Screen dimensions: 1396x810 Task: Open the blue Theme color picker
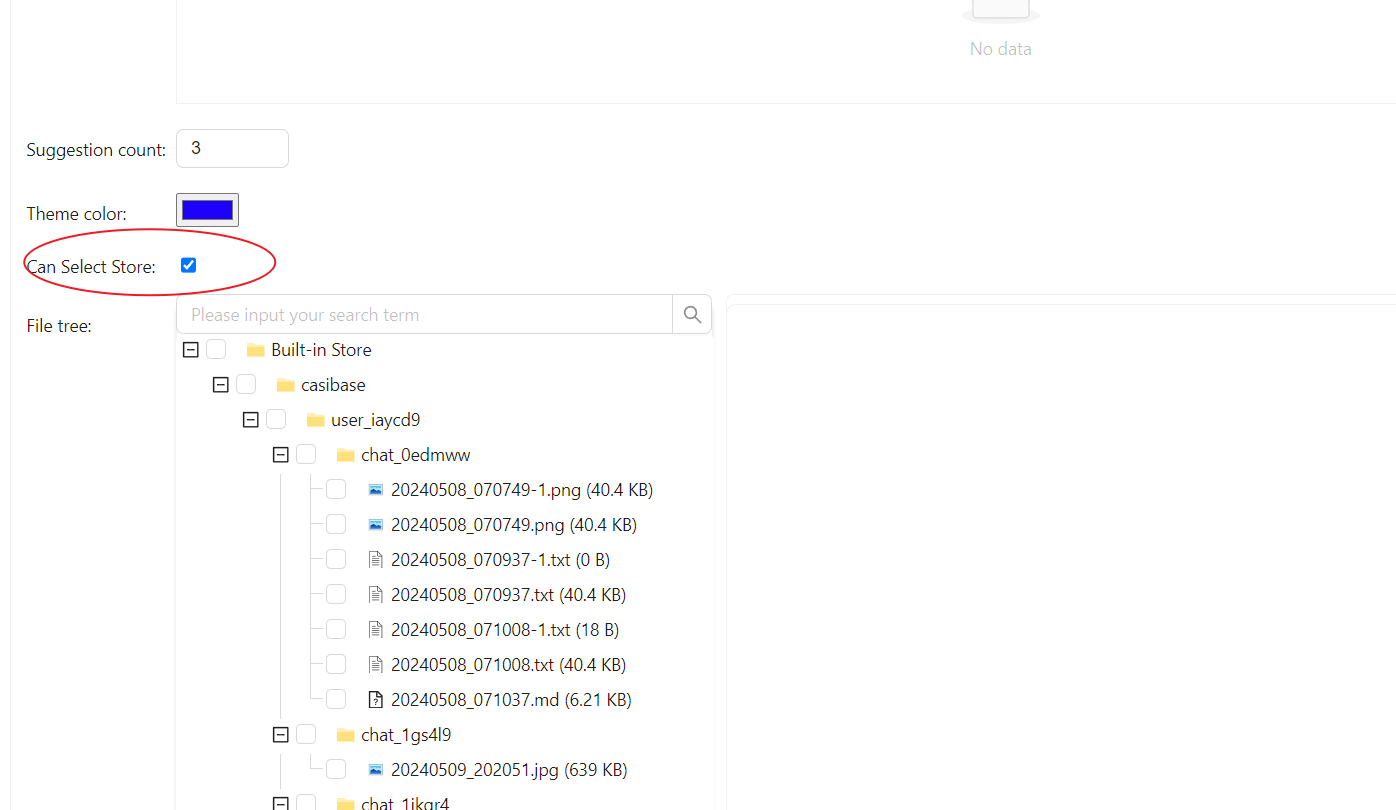click(207, 210)
